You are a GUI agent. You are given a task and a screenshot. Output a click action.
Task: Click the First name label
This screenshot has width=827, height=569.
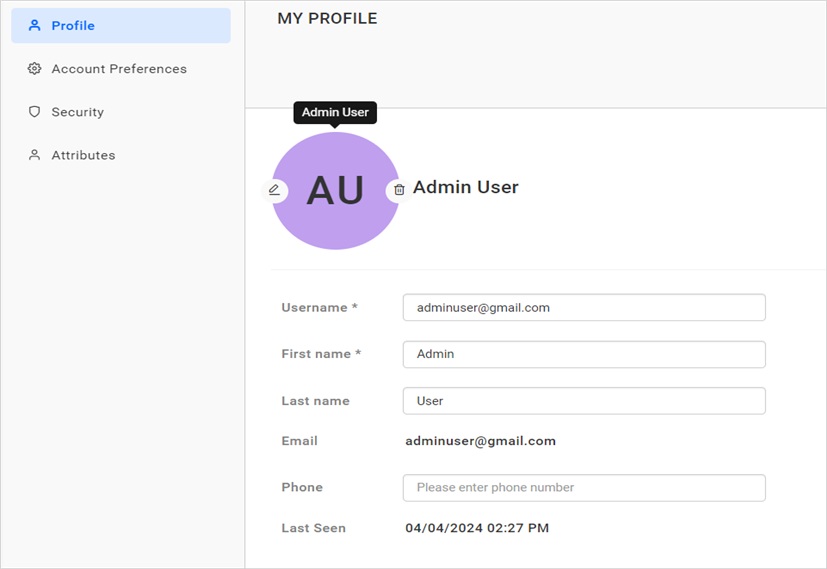click(321, 354)
